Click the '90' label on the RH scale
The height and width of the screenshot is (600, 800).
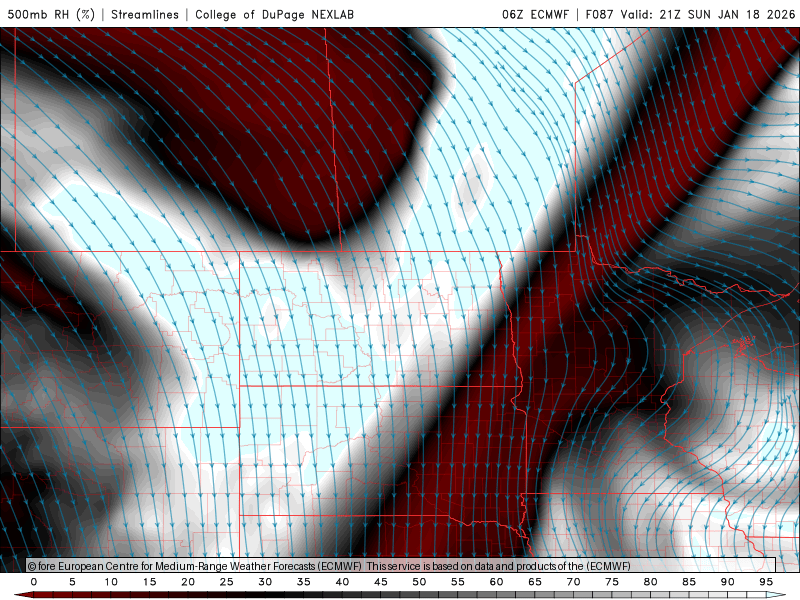pos(727,582)
